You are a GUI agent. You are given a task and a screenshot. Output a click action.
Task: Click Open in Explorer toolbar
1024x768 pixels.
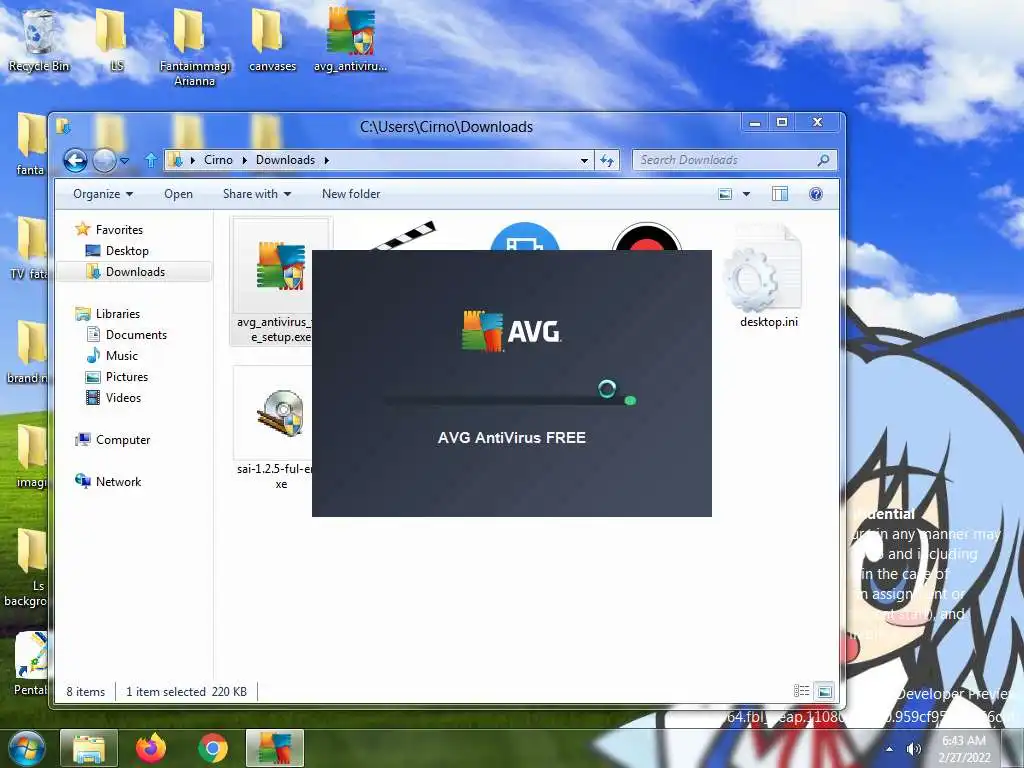[178, 194]
